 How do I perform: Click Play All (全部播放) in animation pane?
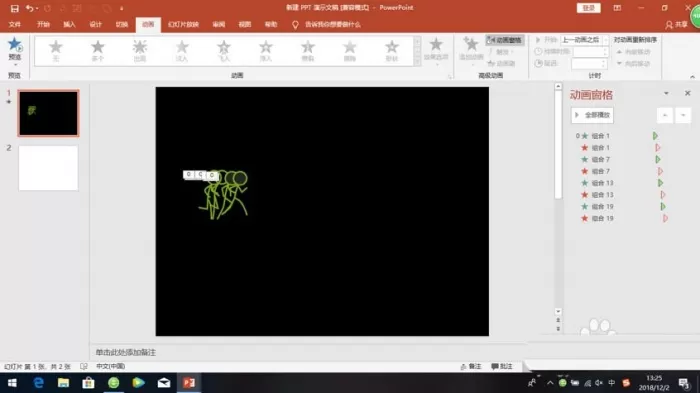(x=592, y=115)
